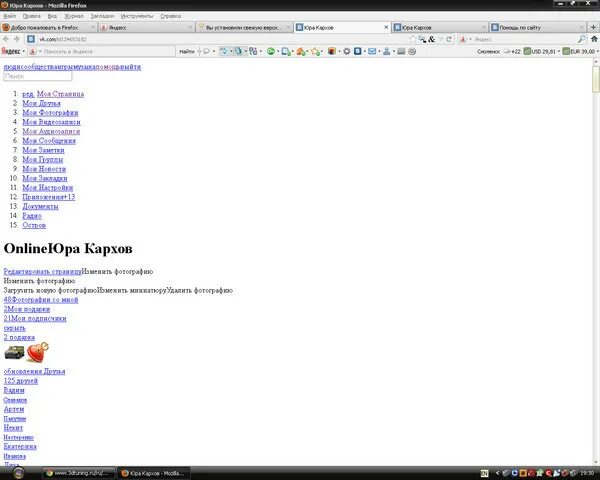Open the Журнал menu

pyautogui.click(x=74, y=16)
